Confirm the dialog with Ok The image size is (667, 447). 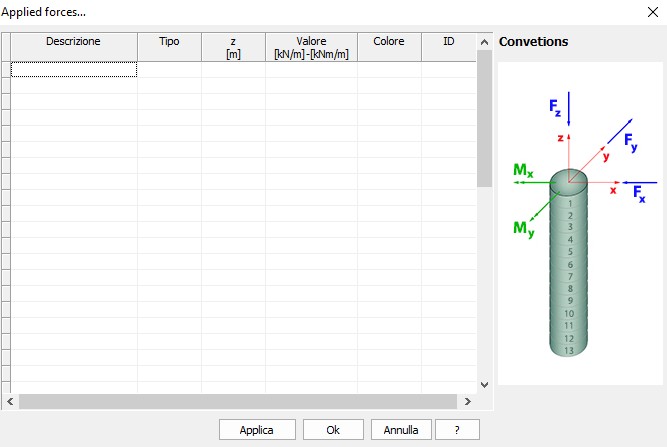click(x=332, y=429)
